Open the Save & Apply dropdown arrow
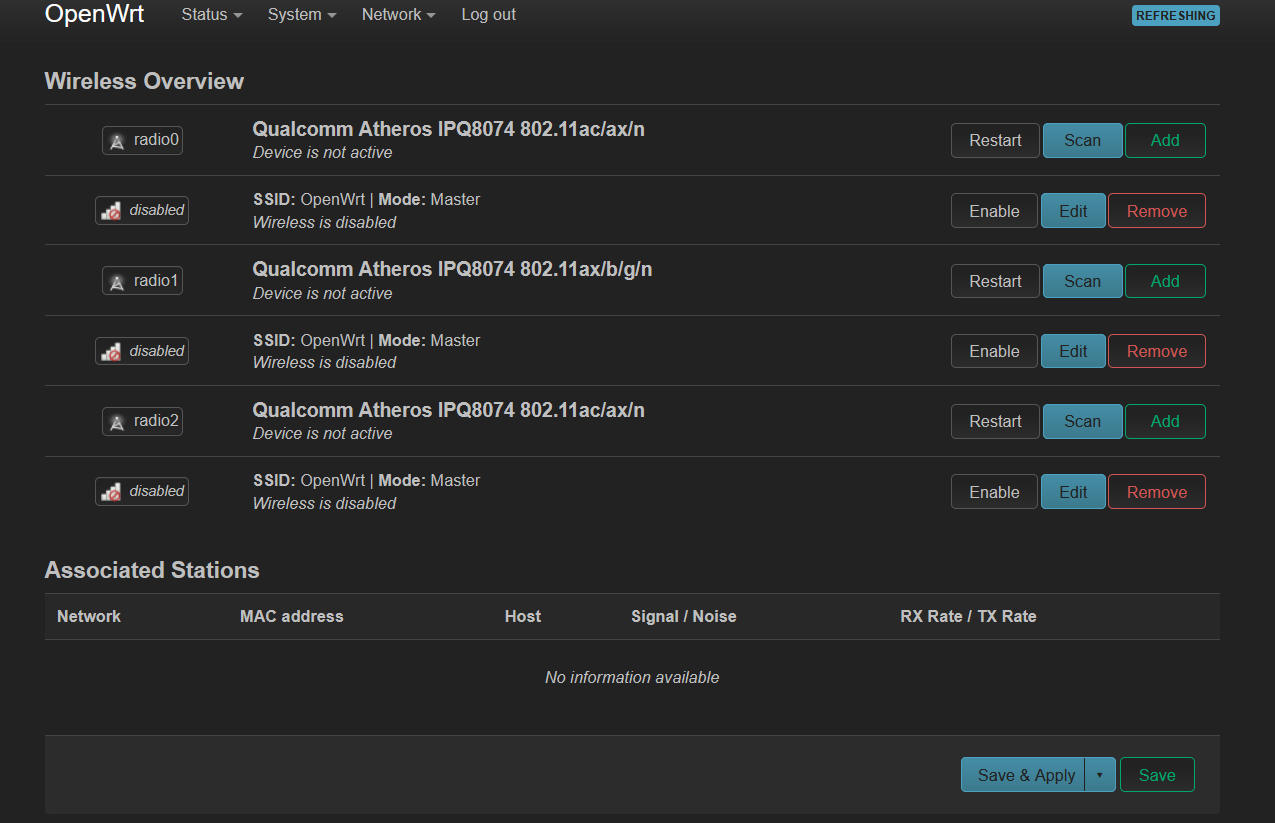The image size is (1275, 823). (x=1099, y=775)
